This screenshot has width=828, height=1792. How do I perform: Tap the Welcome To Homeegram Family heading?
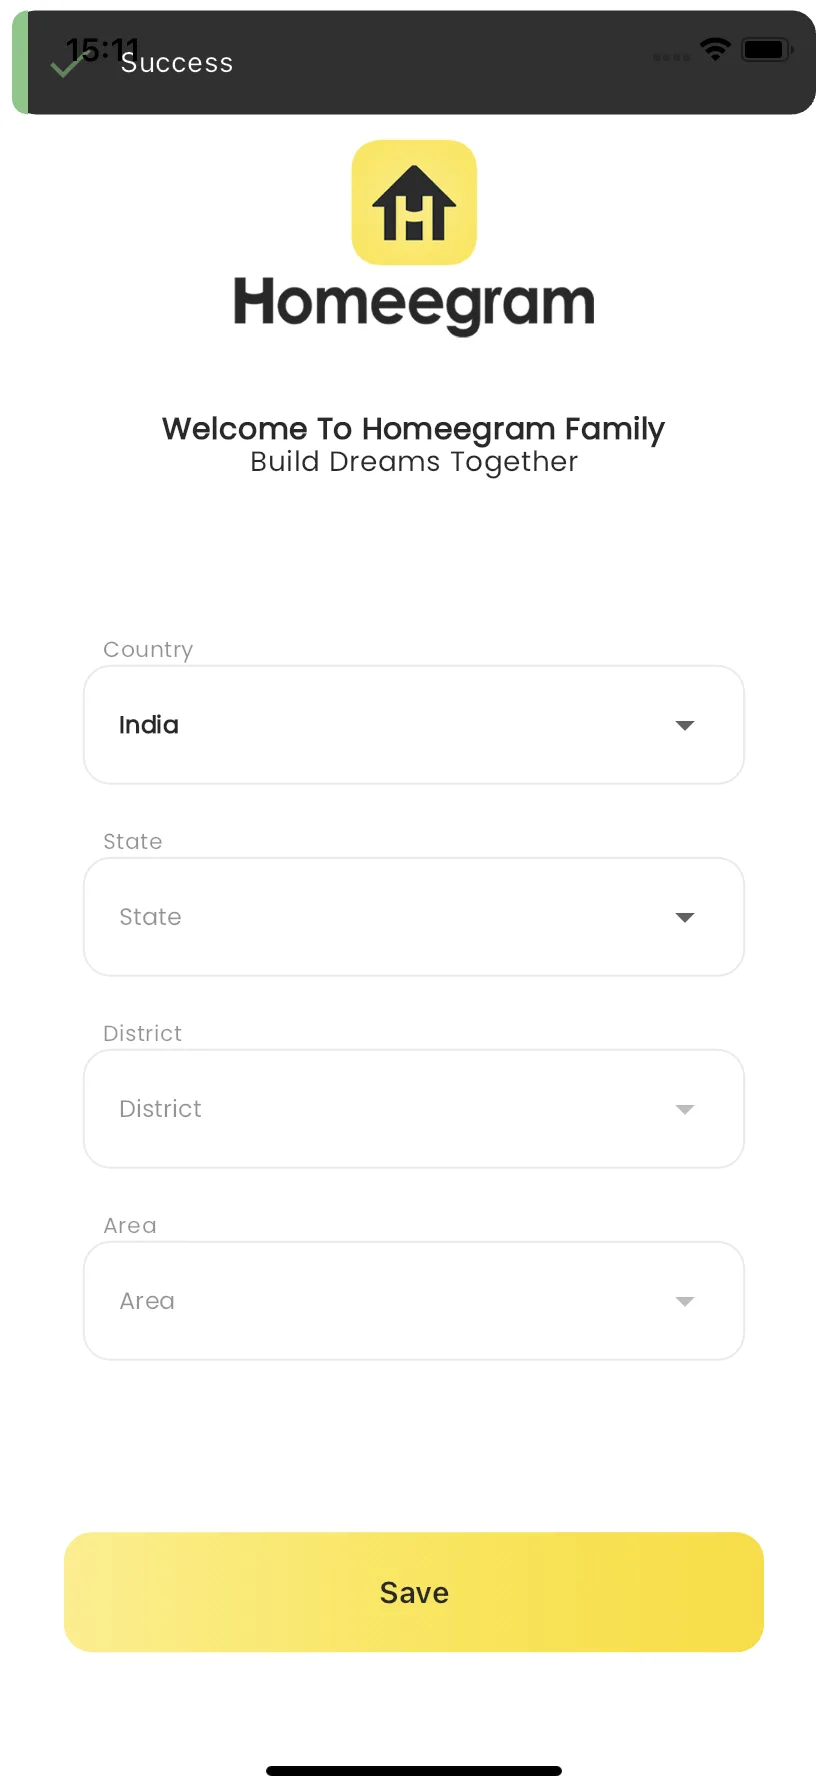[414, 429]
